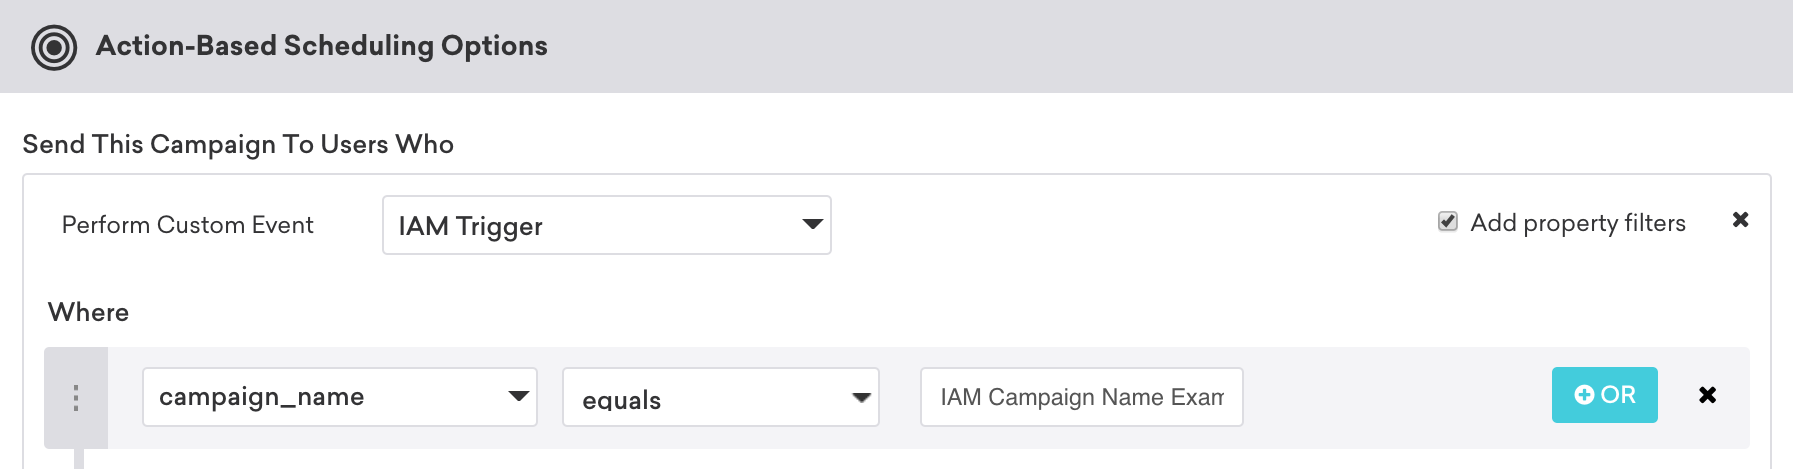The height and width of the screenshot is (469, 1793).
Task: Click the Perform Custom Event label
Action: [x=188, y=225]
